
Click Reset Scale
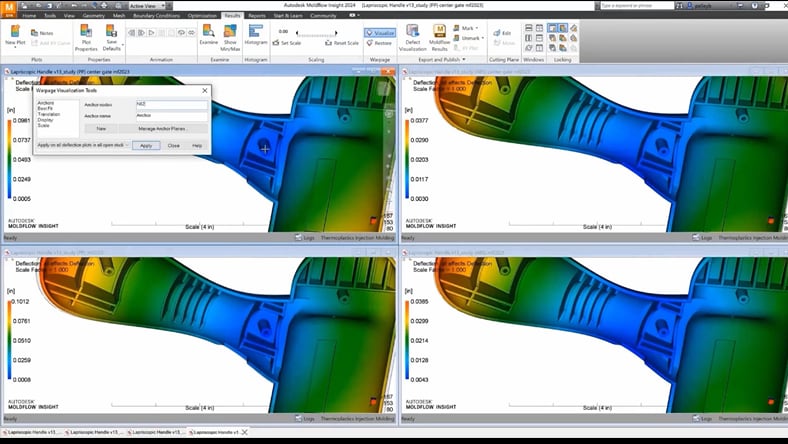click(342, 43)
